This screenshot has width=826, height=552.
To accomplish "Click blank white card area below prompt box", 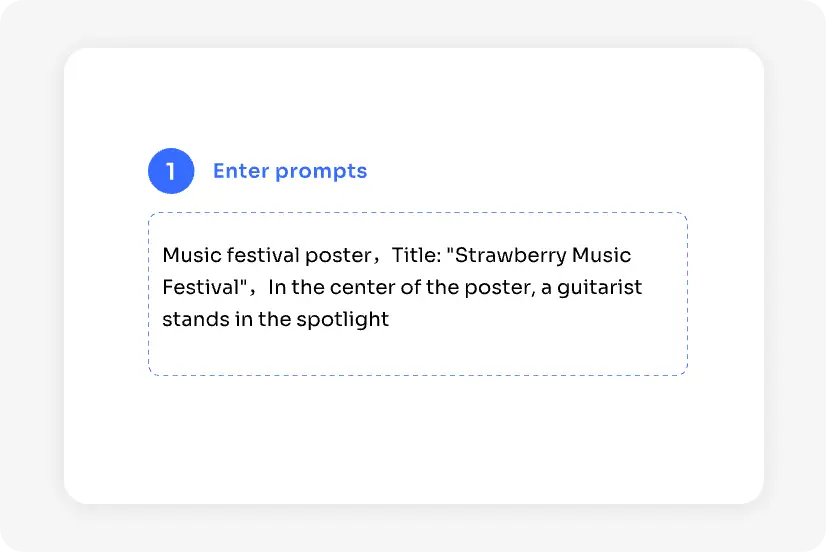I will pyautogui.click(x=413, y=440).
